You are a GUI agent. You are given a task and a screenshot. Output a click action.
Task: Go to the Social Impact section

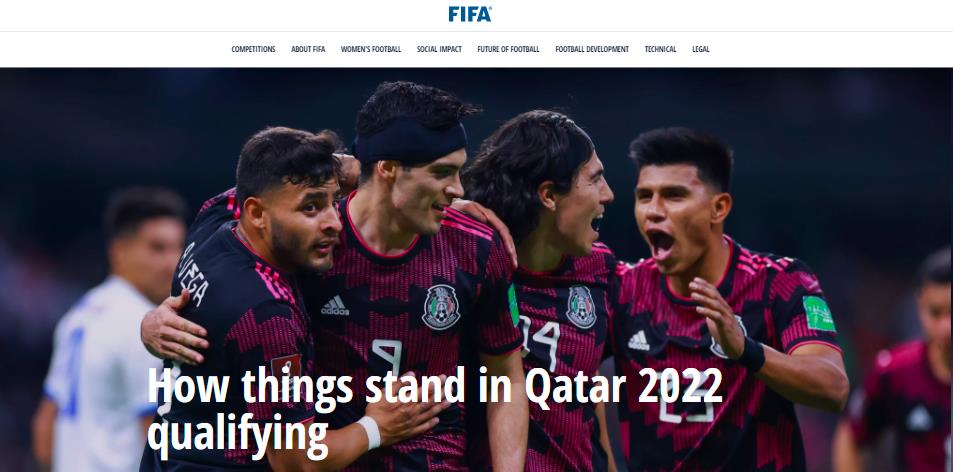click(439, 49)
